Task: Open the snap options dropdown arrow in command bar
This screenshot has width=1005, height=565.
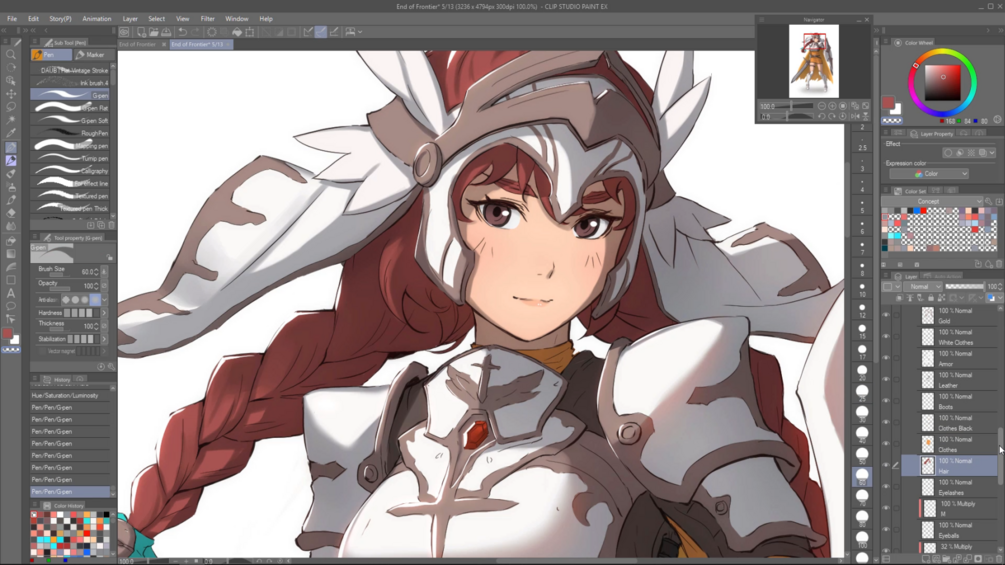Action: [x=360, y=31]
